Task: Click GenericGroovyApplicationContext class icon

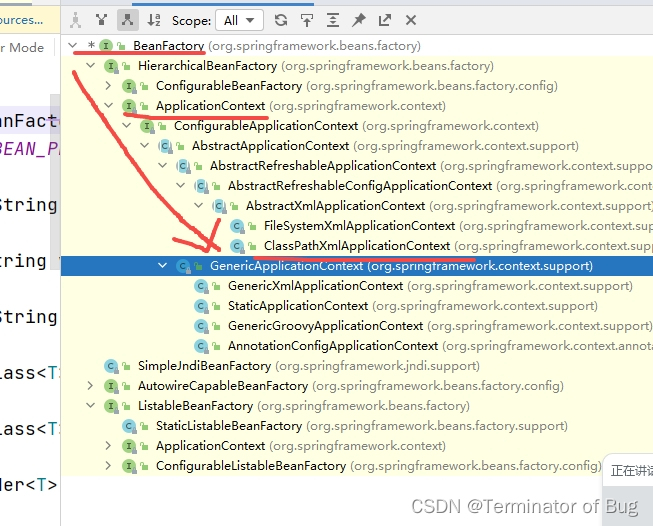Action: 201,326
